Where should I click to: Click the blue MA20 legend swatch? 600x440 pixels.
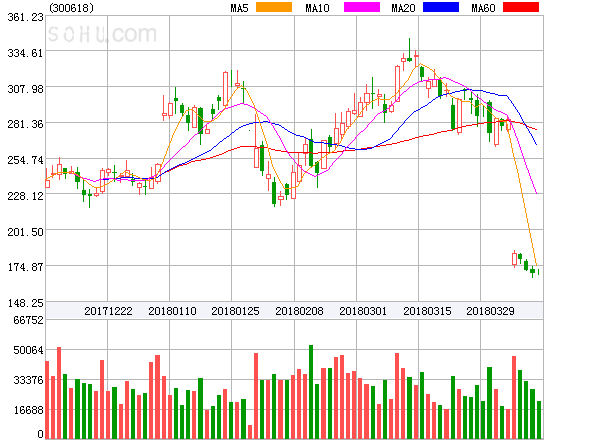click(441, 7)
